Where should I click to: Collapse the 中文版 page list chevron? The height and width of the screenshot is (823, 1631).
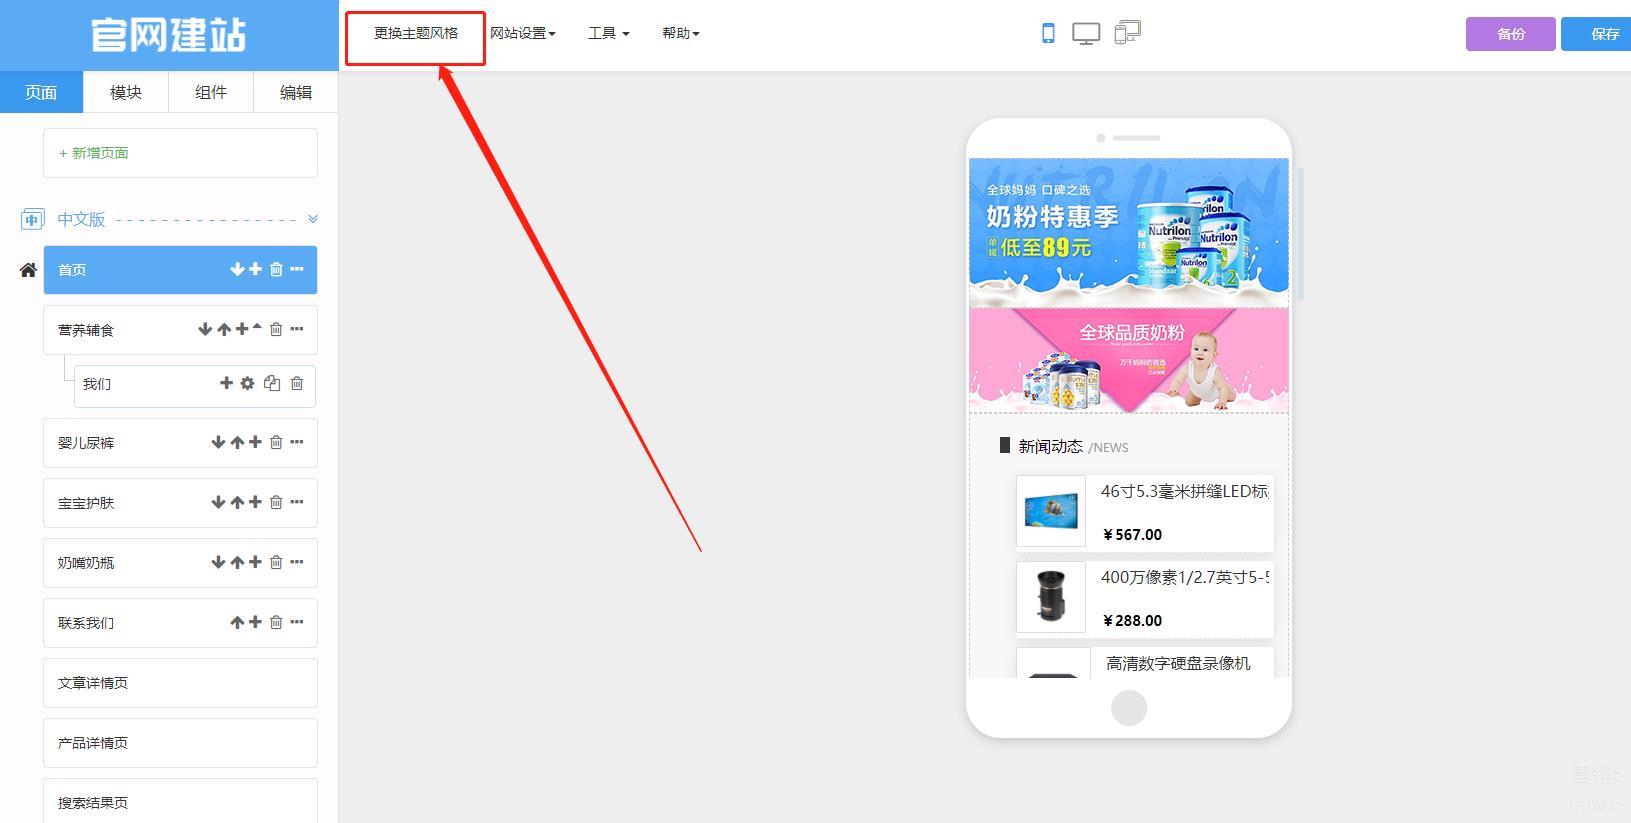point(312,219)
